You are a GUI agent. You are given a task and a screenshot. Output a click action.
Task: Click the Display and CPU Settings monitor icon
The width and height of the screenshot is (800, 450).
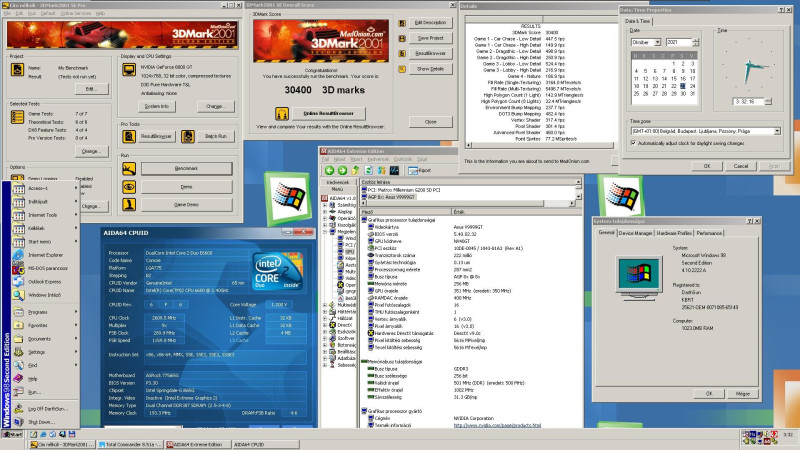click(x=129, y=69)
